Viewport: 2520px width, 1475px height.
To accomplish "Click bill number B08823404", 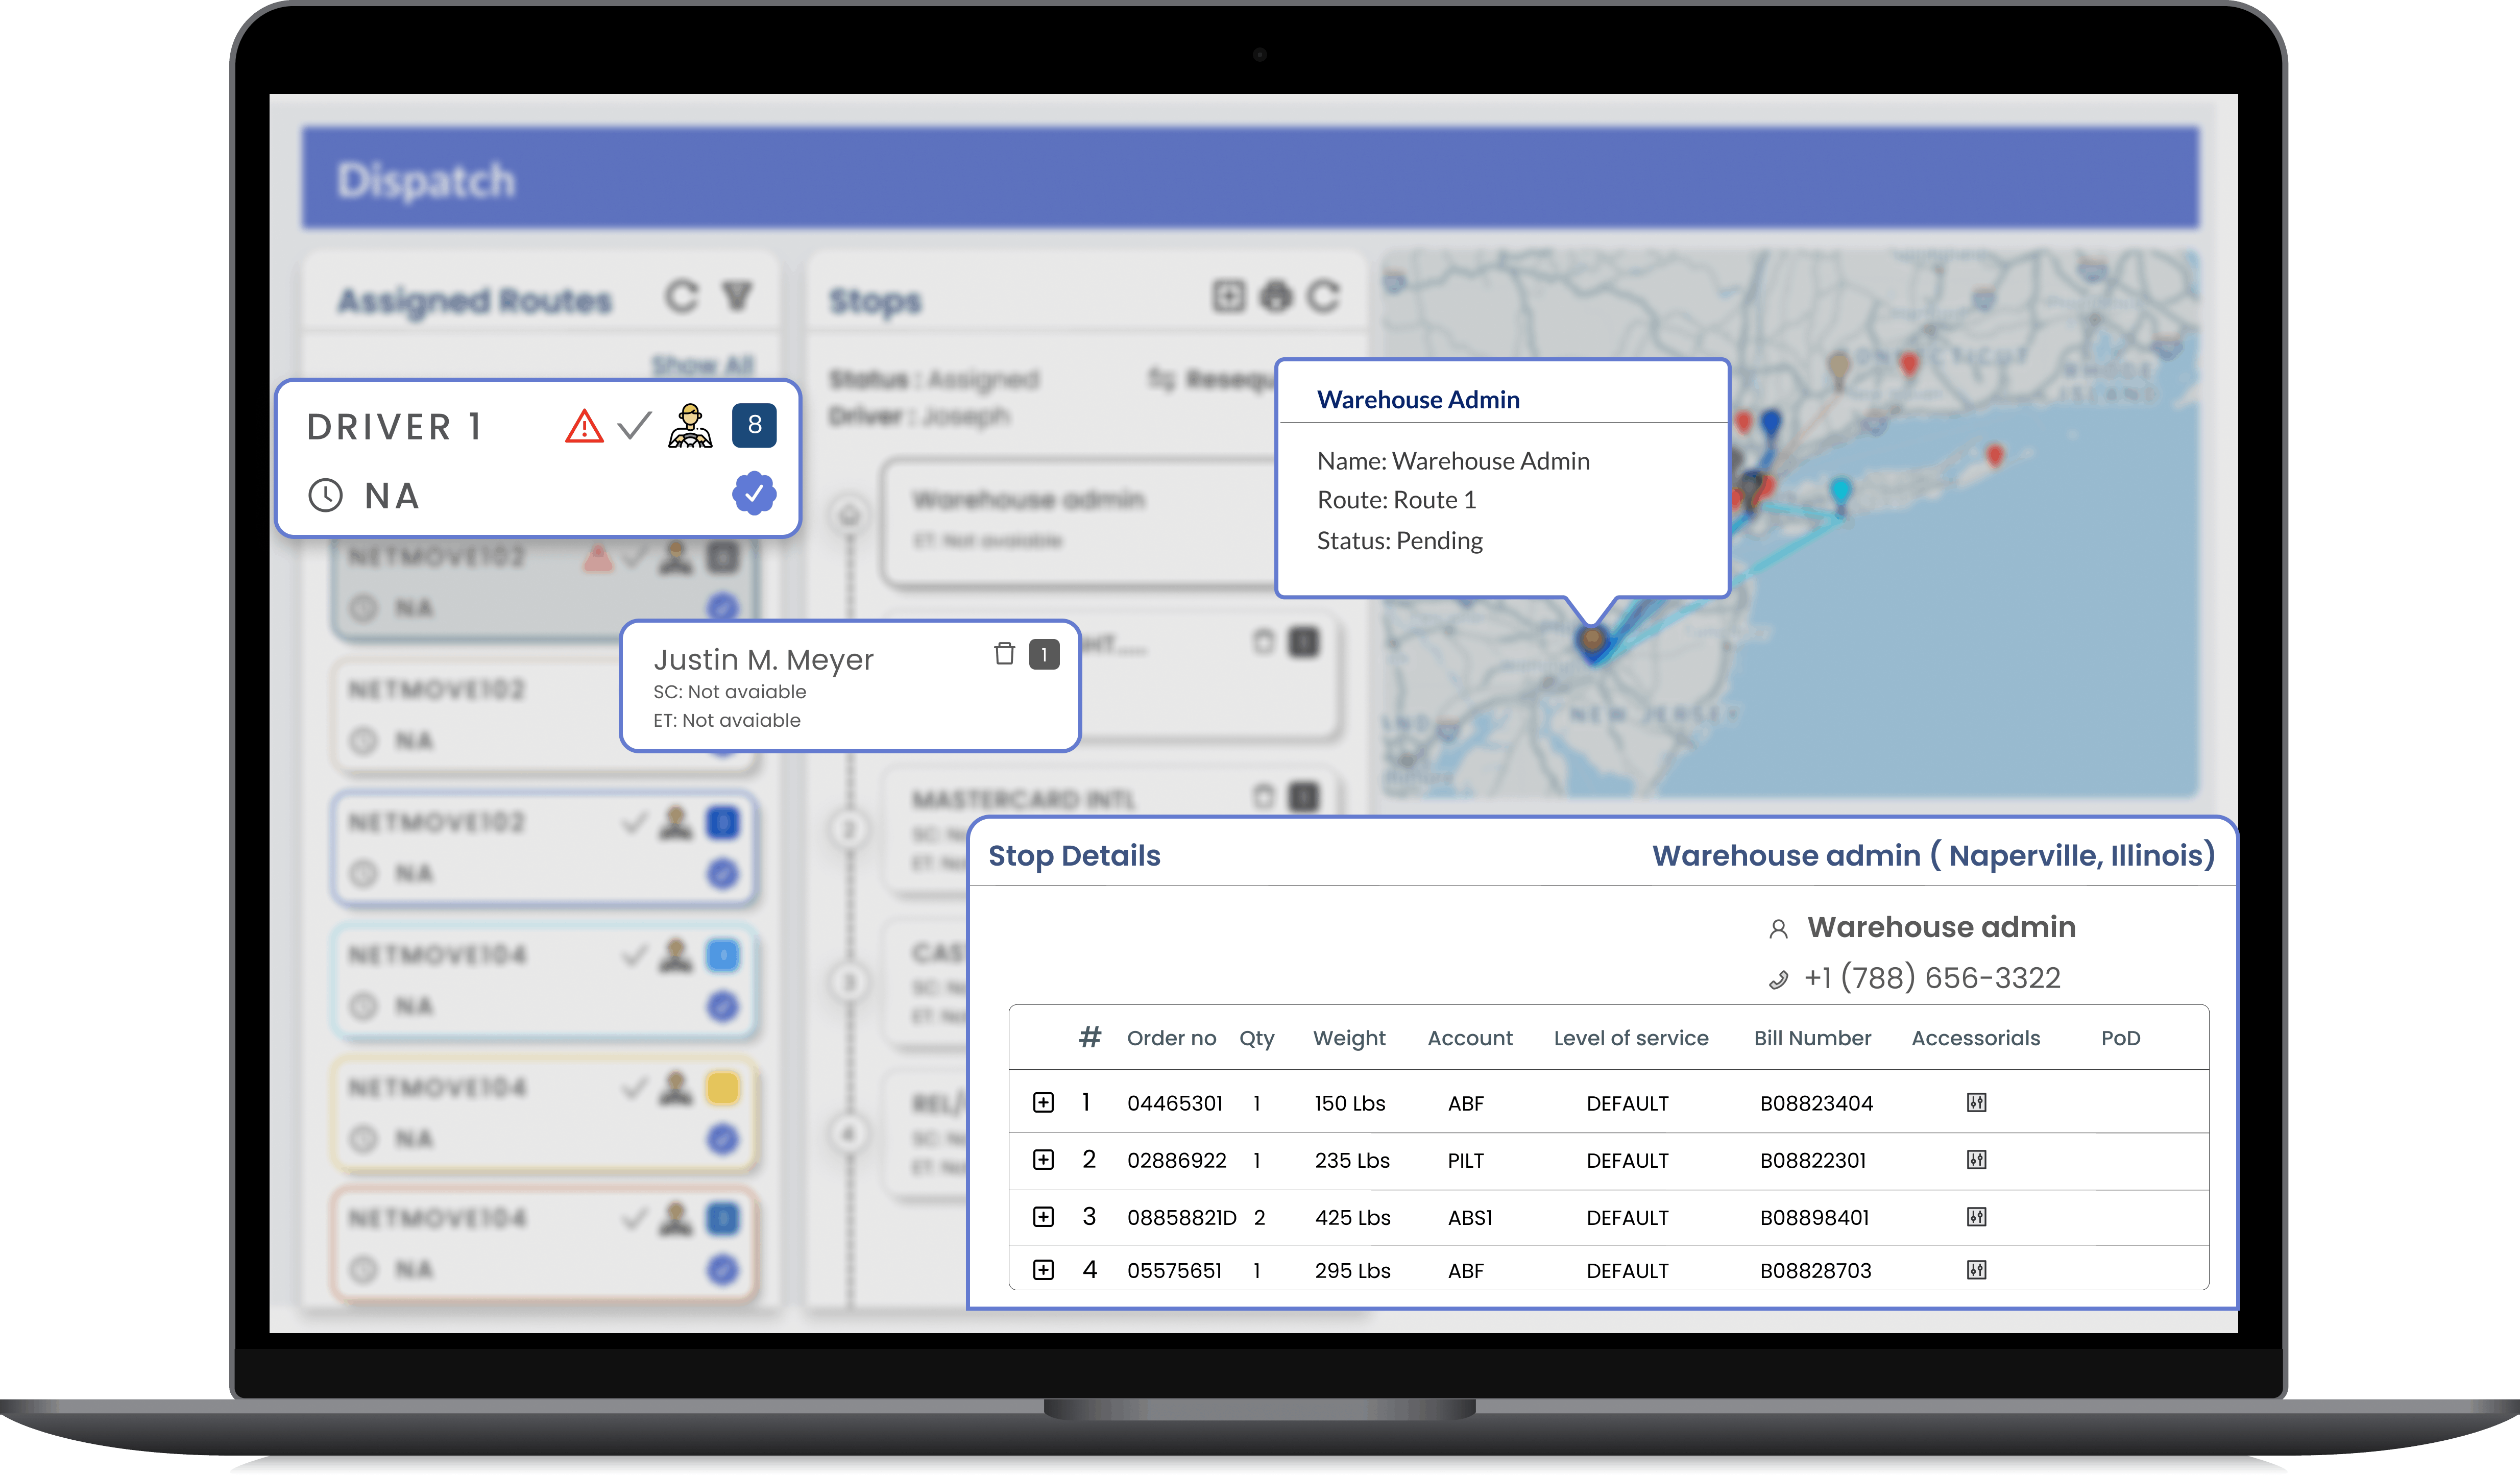I will 1816,1103.
